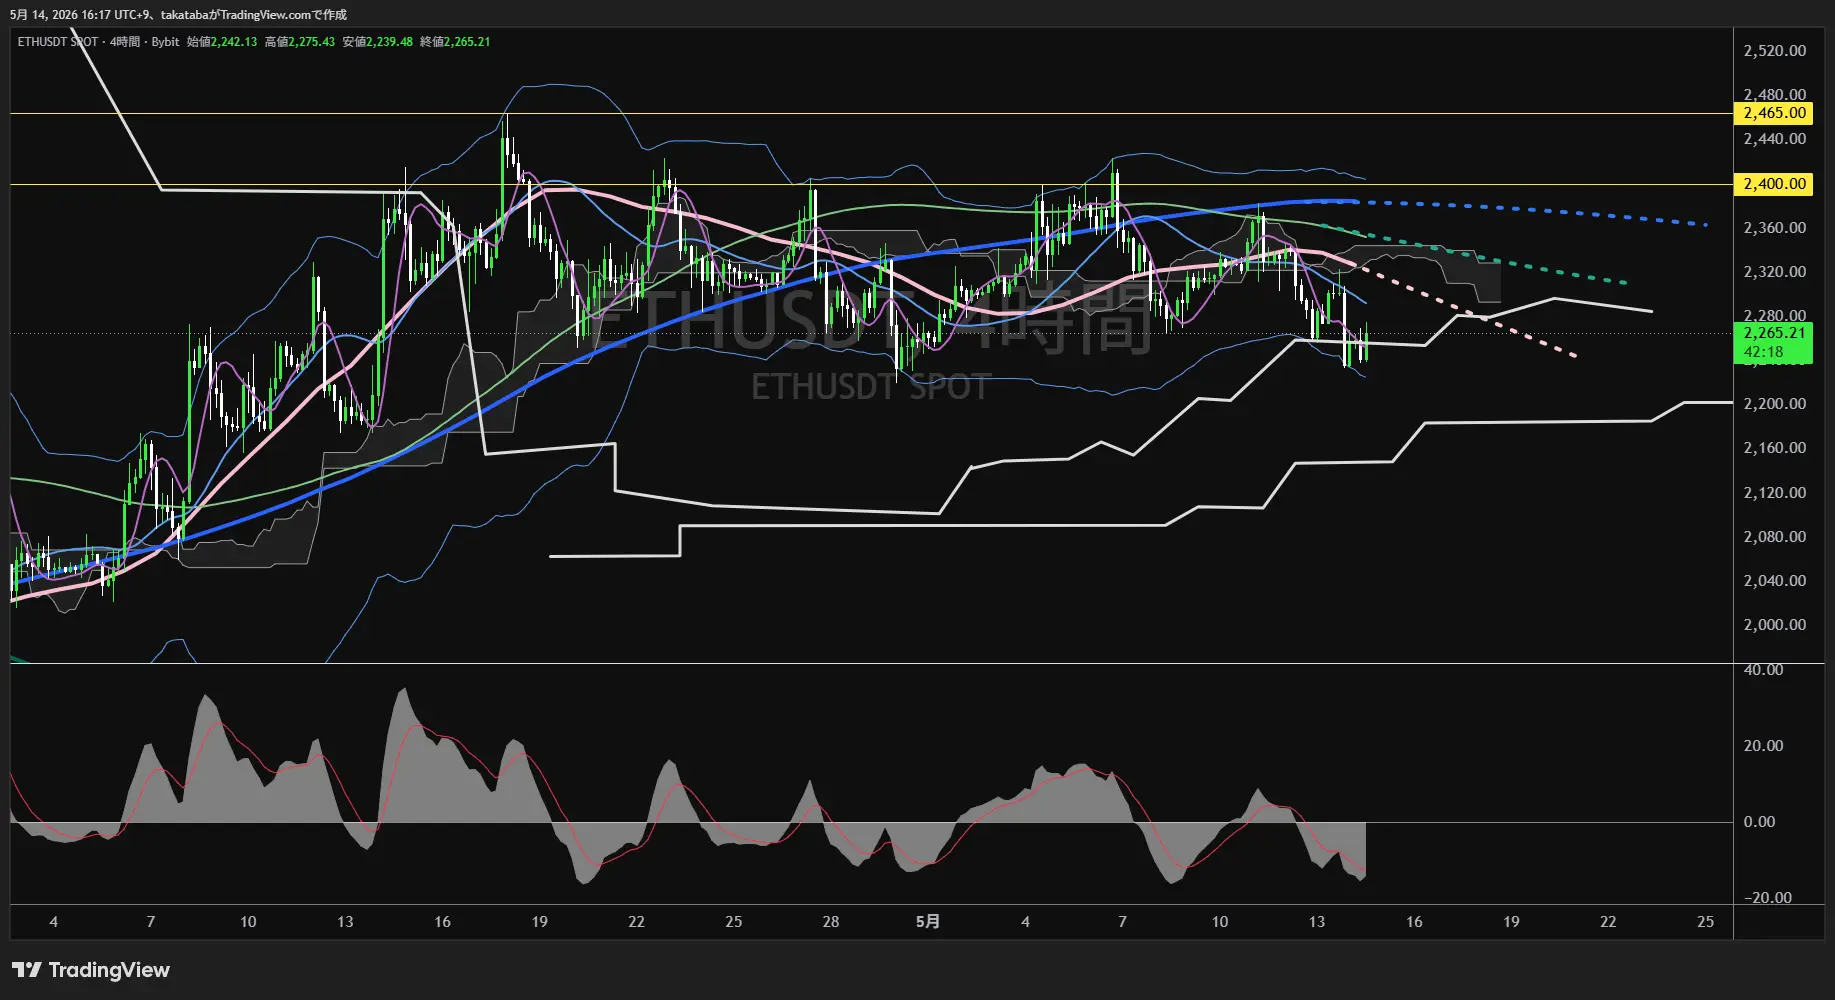This screenshot has height=1000, width=1835.
Task: Click the 20.00 oscillator scale label
Action: pos(1763,746)
